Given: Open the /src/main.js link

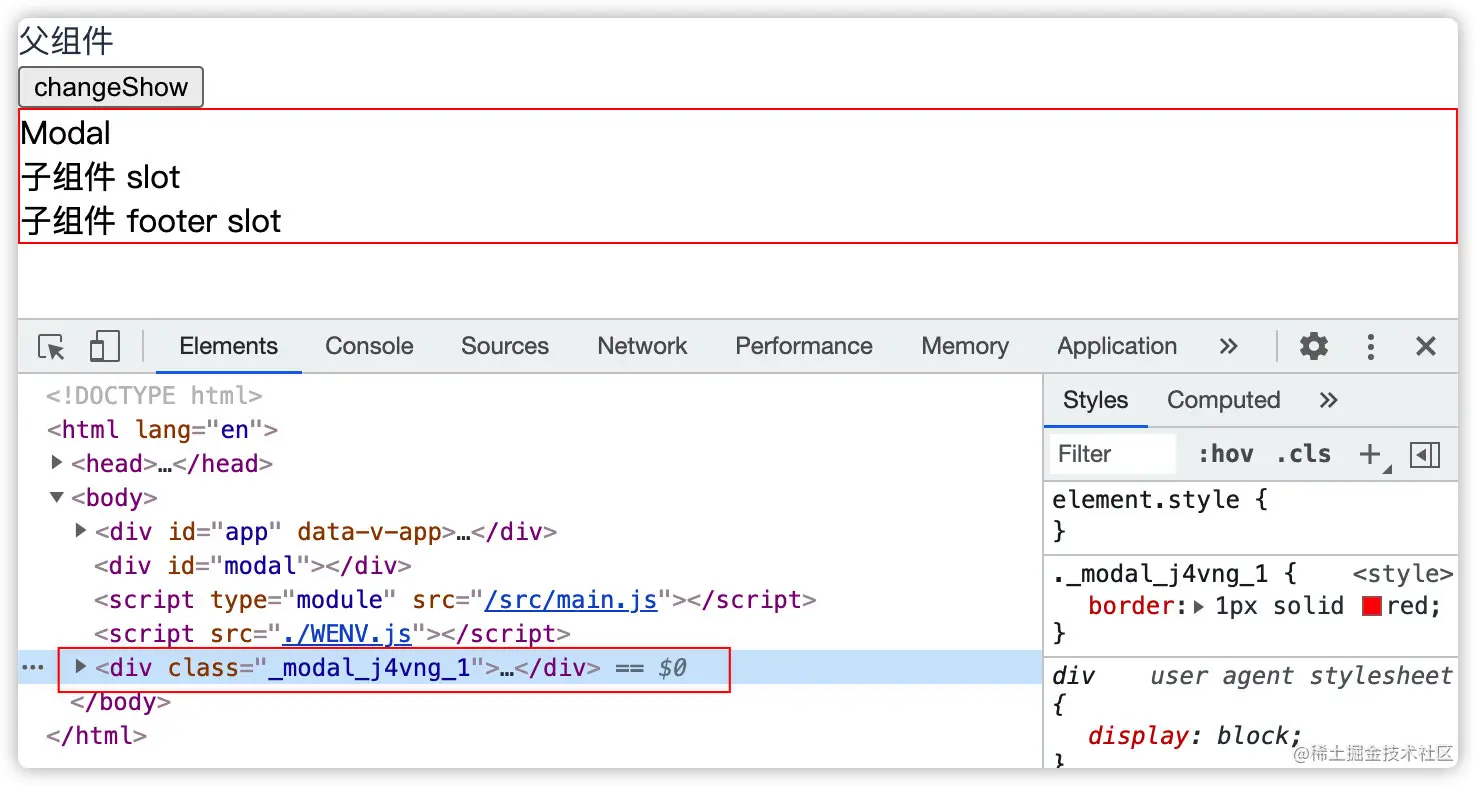Looking at the screenshot, I should [571, 599].
